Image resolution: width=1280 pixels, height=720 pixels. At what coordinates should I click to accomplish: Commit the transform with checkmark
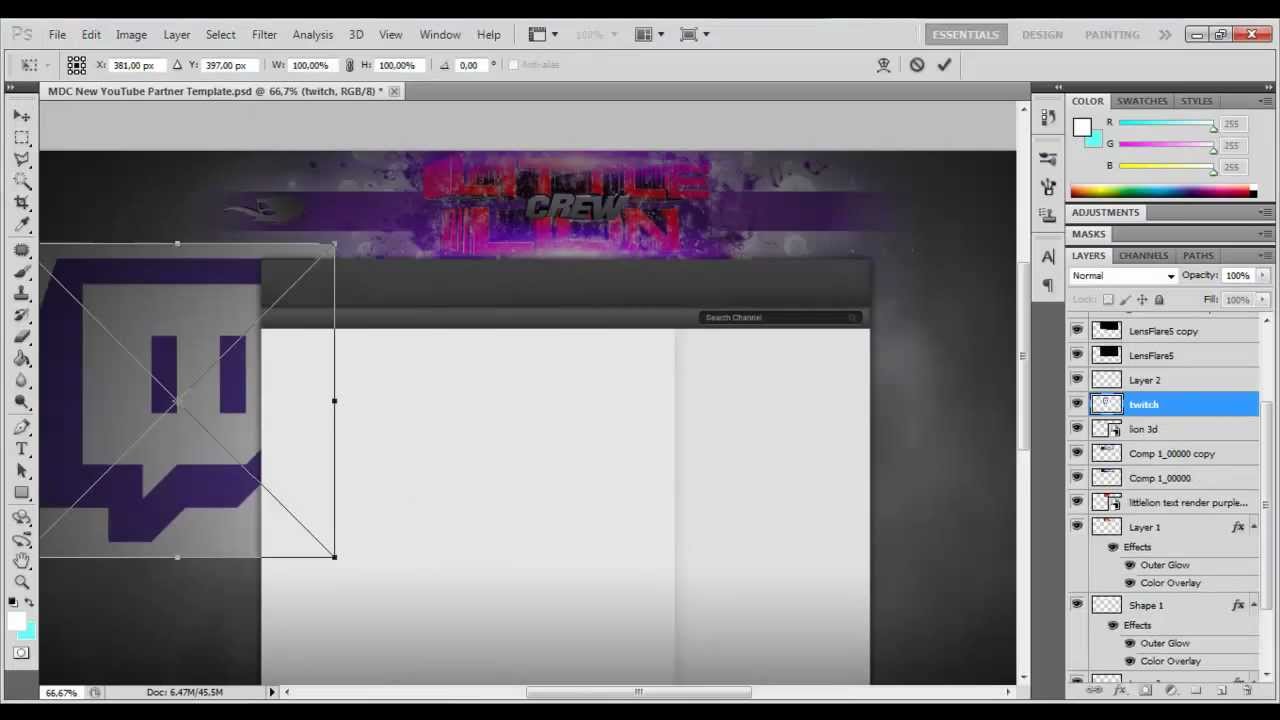click(x=944, y=65)
